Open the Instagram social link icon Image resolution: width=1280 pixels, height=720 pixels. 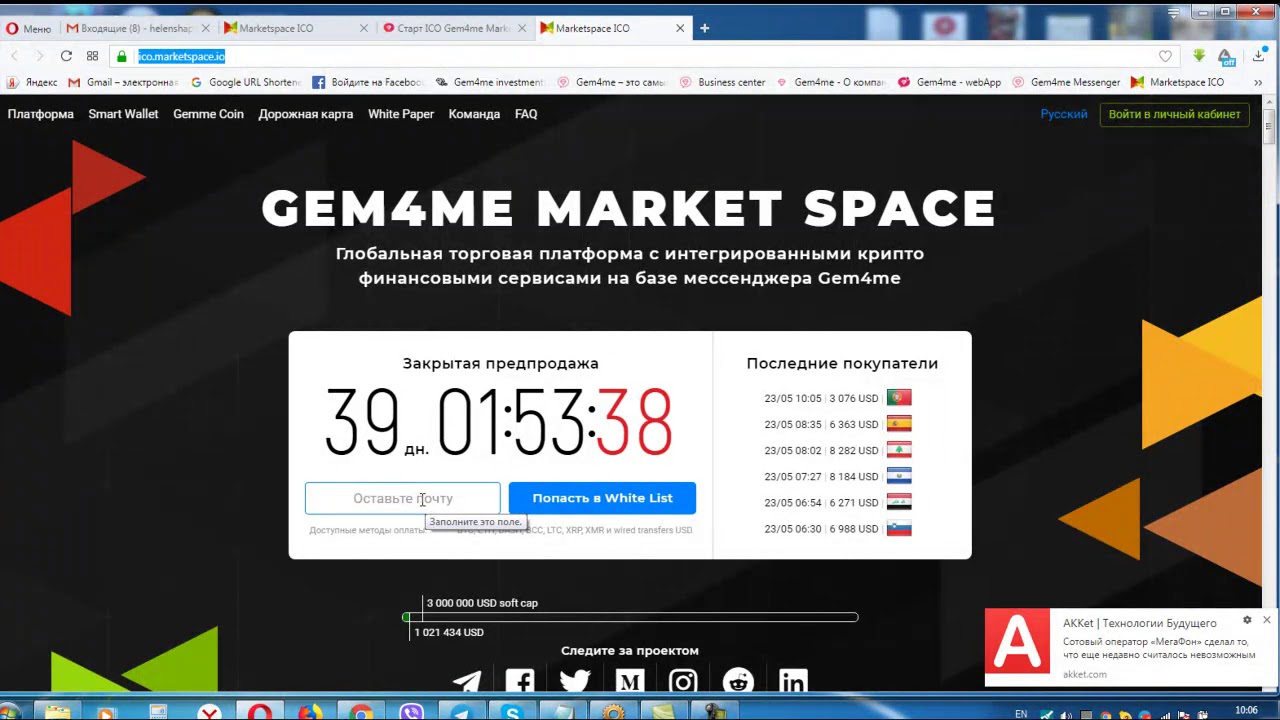click(x=683, y=682)
